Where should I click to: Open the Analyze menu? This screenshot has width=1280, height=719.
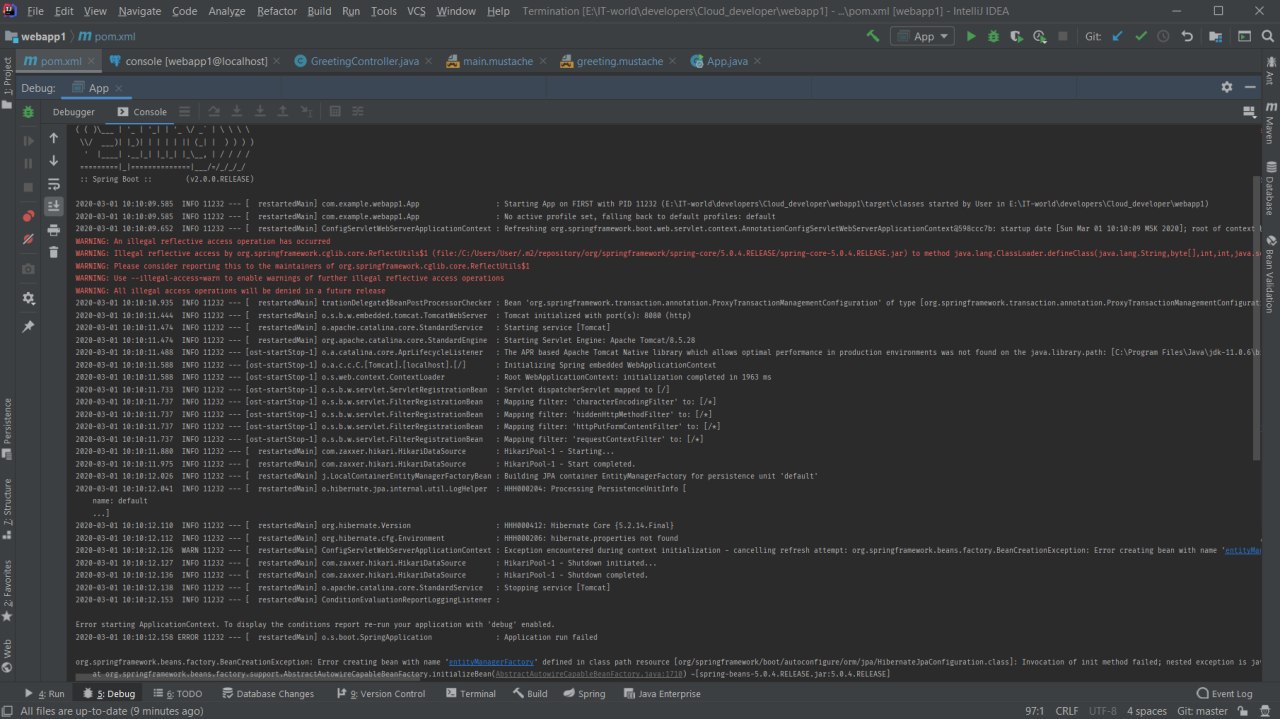click(227, 11)
